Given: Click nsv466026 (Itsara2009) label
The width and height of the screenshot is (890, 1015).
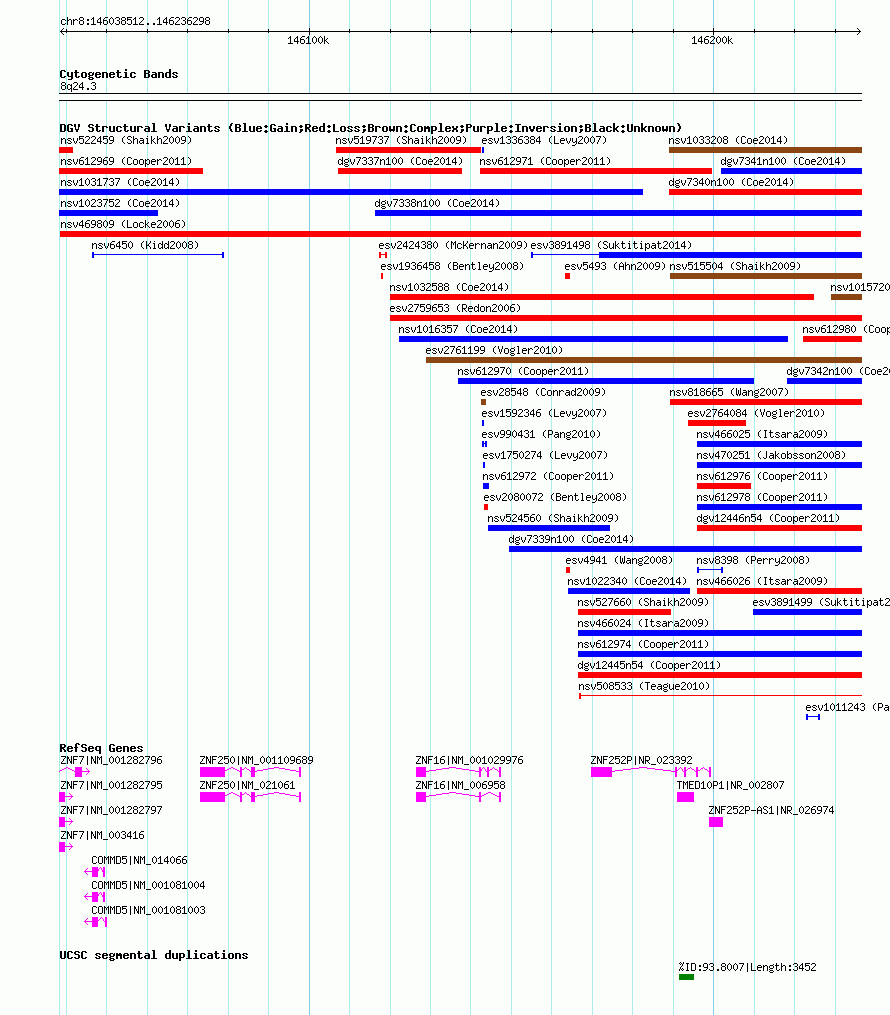Looking at the screenshot, I should click(x=762, y=581).
